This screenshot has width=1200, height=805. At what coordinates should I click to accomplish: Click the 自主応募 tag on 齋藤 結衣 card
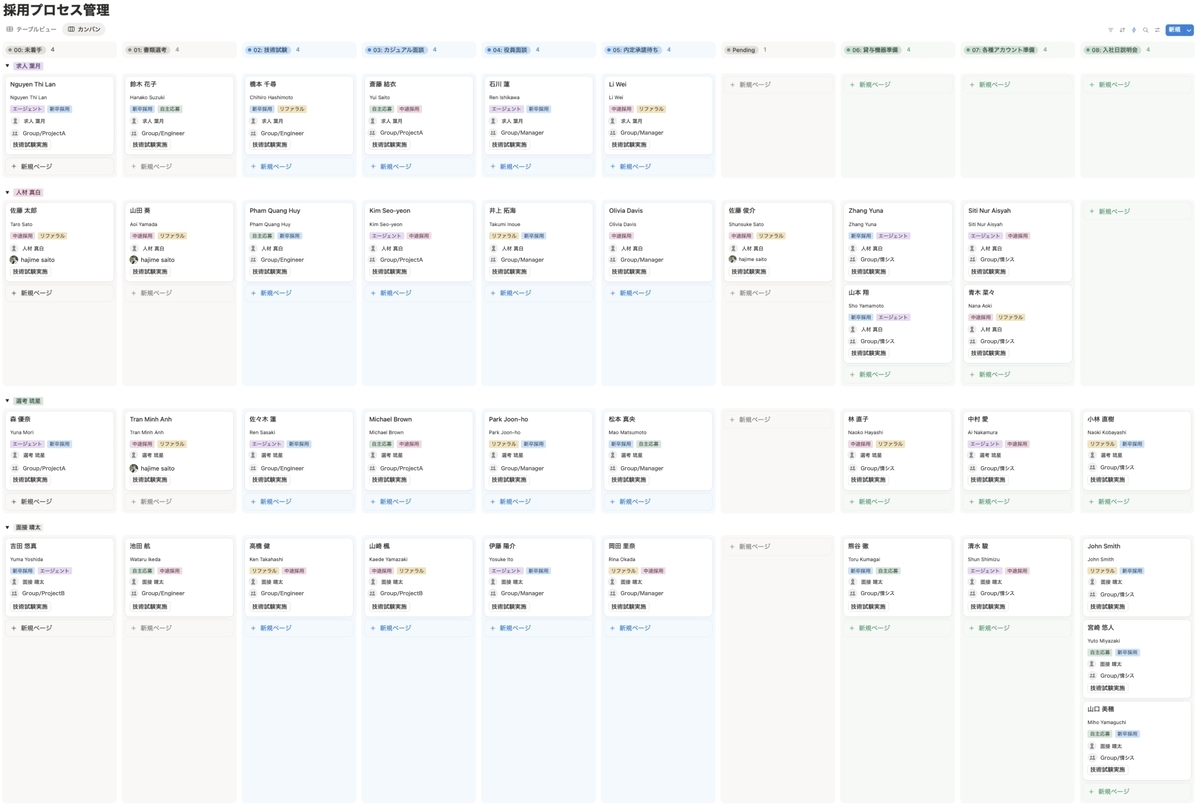(382, 109)
